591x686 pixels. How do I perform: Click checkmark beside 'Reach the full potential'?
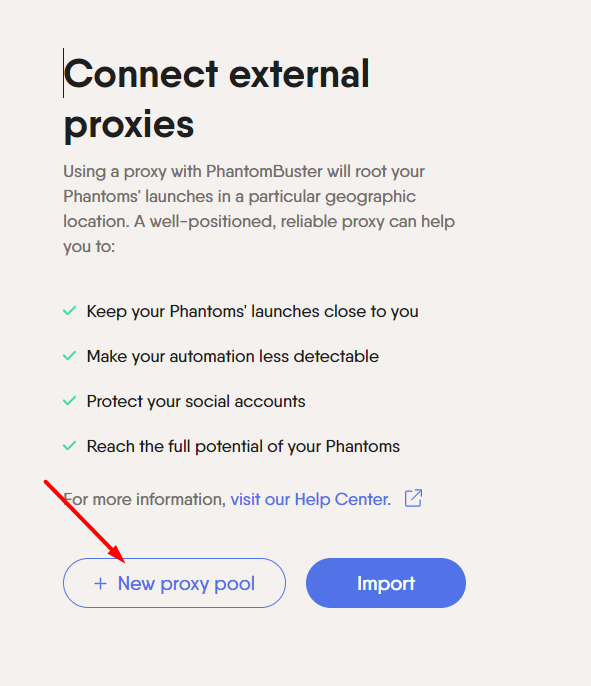[x=70, y=446]
